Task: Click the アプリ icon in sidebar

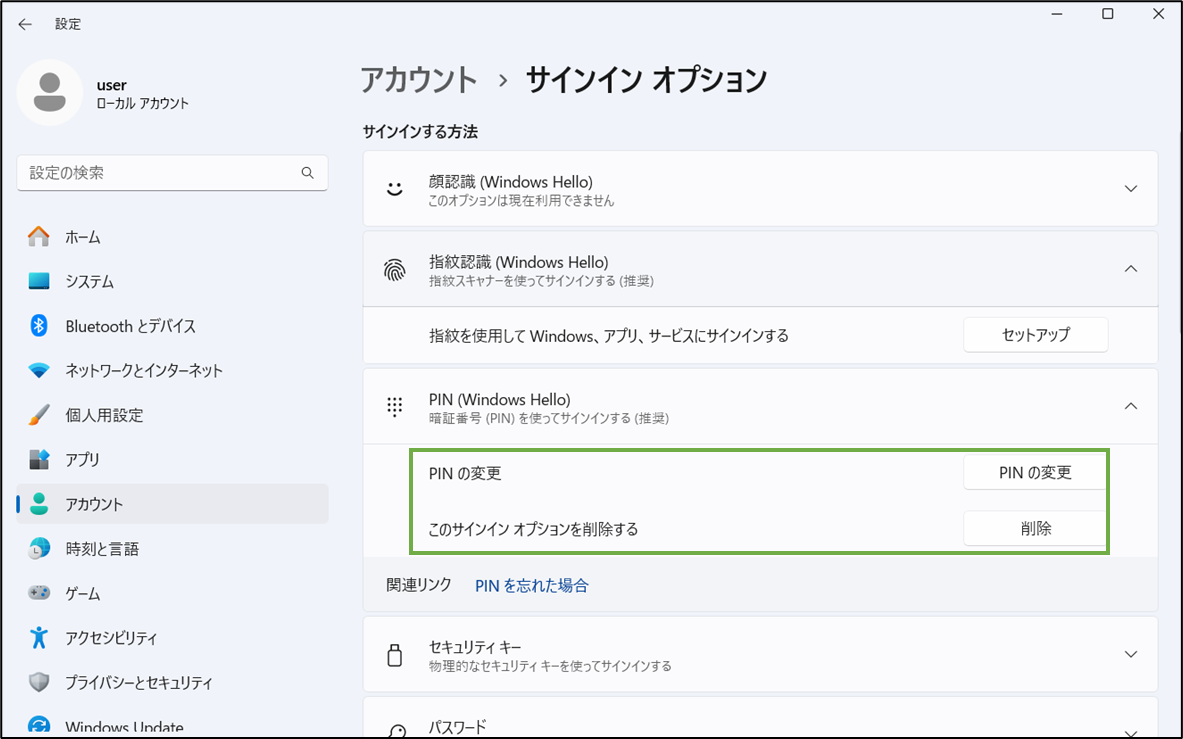Action: coord(38,459)
